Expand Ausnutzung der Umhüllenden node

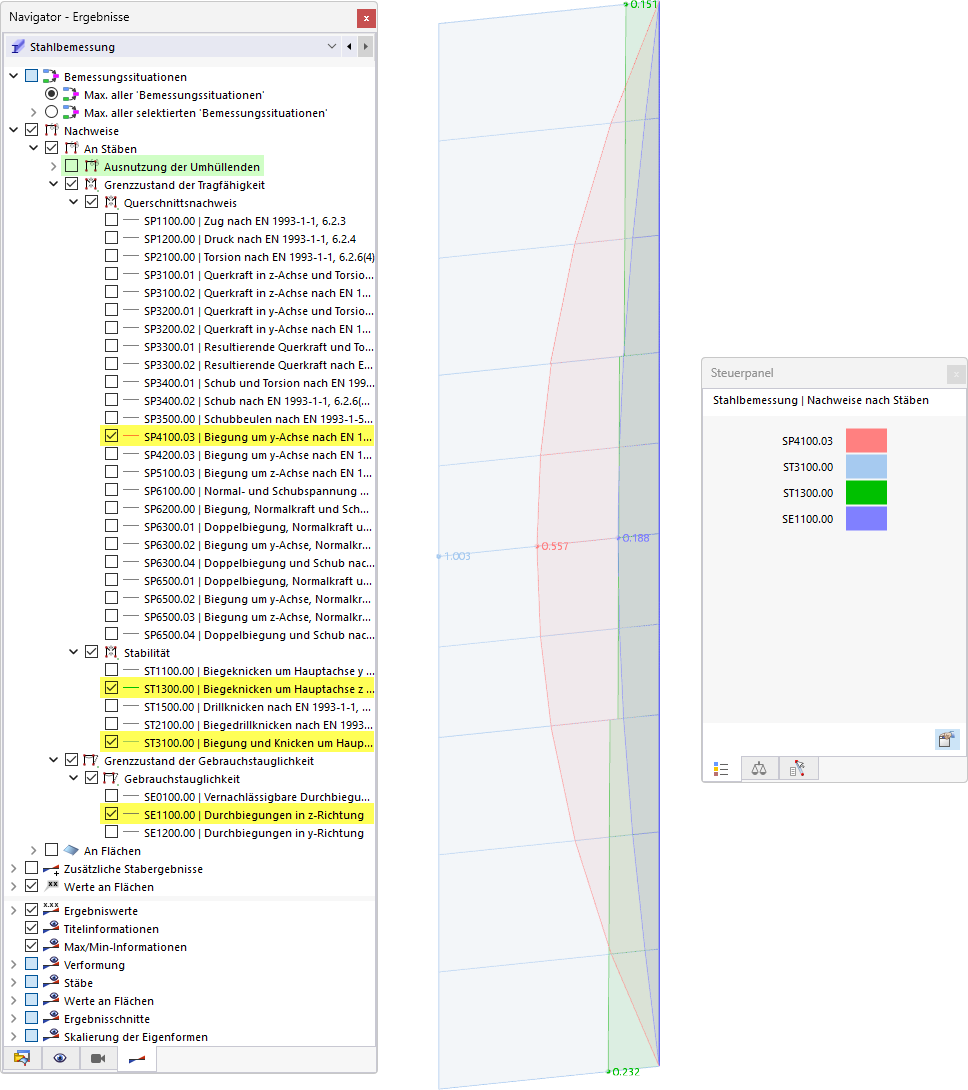click(x=54, y=166)
